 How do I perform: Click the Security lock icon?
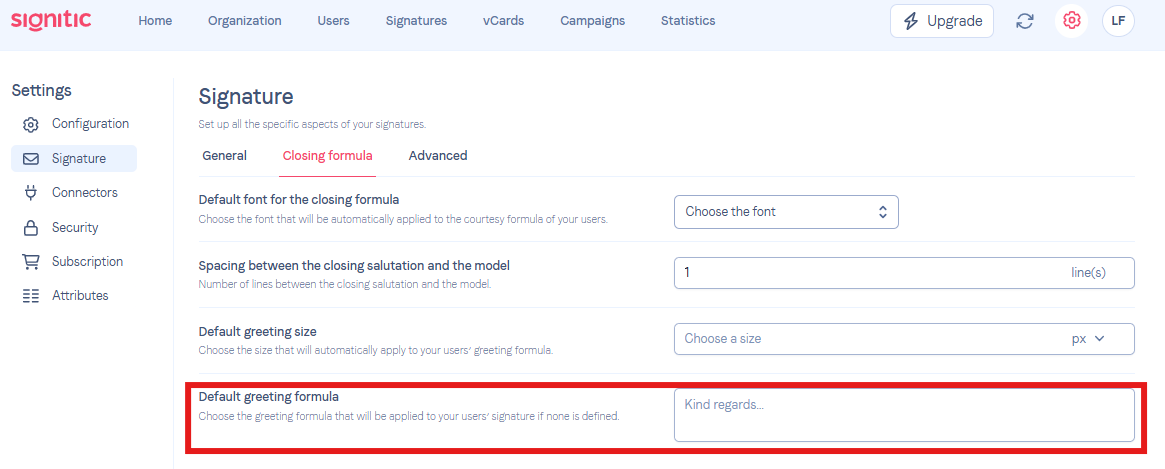point(30,227)
